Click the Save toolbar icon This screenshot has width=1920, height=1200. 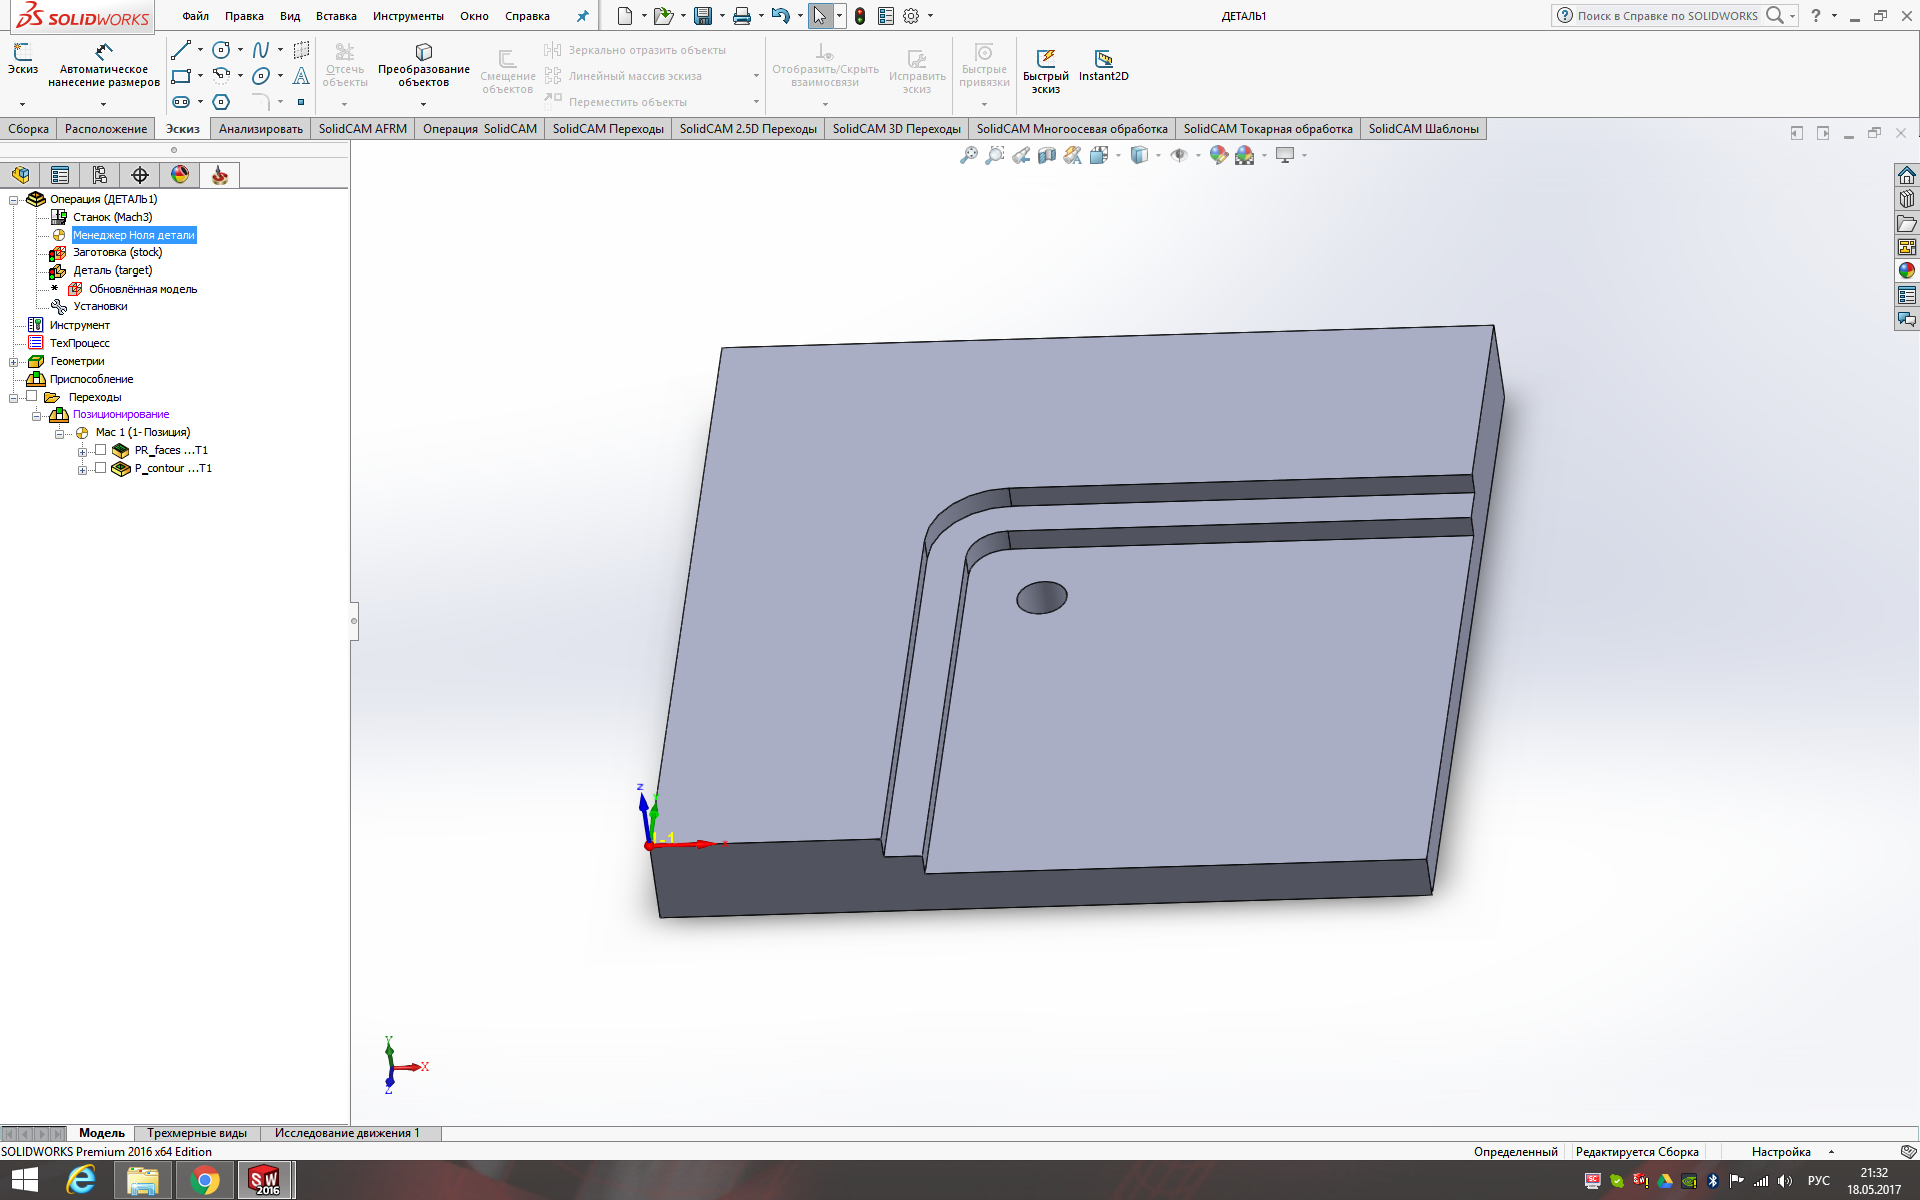point(703,16)
